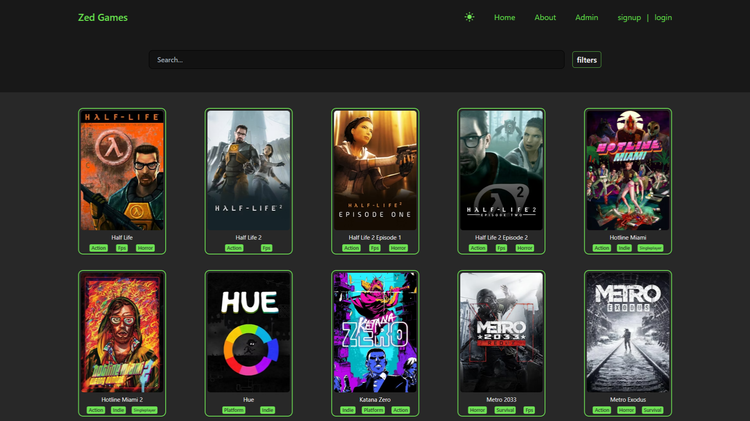Open the Katana Zero cover thumbnail
This screenshot has width=750, height=421.
point(375,332)
